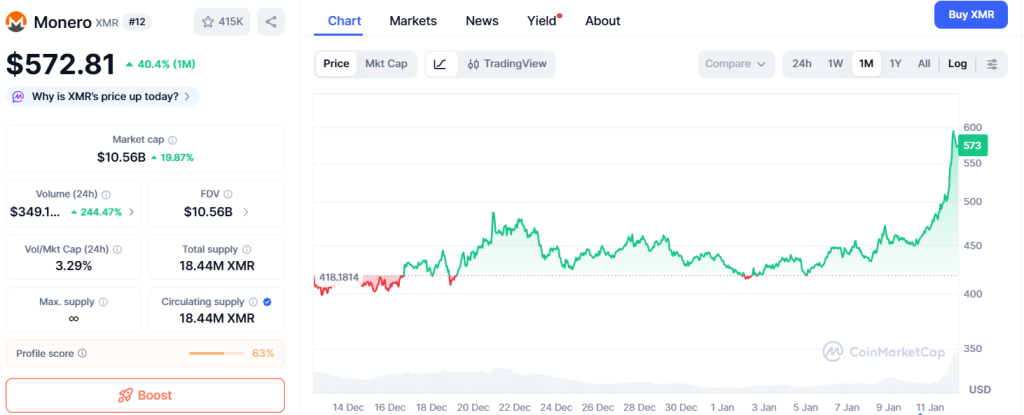
Task: Click the Boost button
Action: point(145,395)
